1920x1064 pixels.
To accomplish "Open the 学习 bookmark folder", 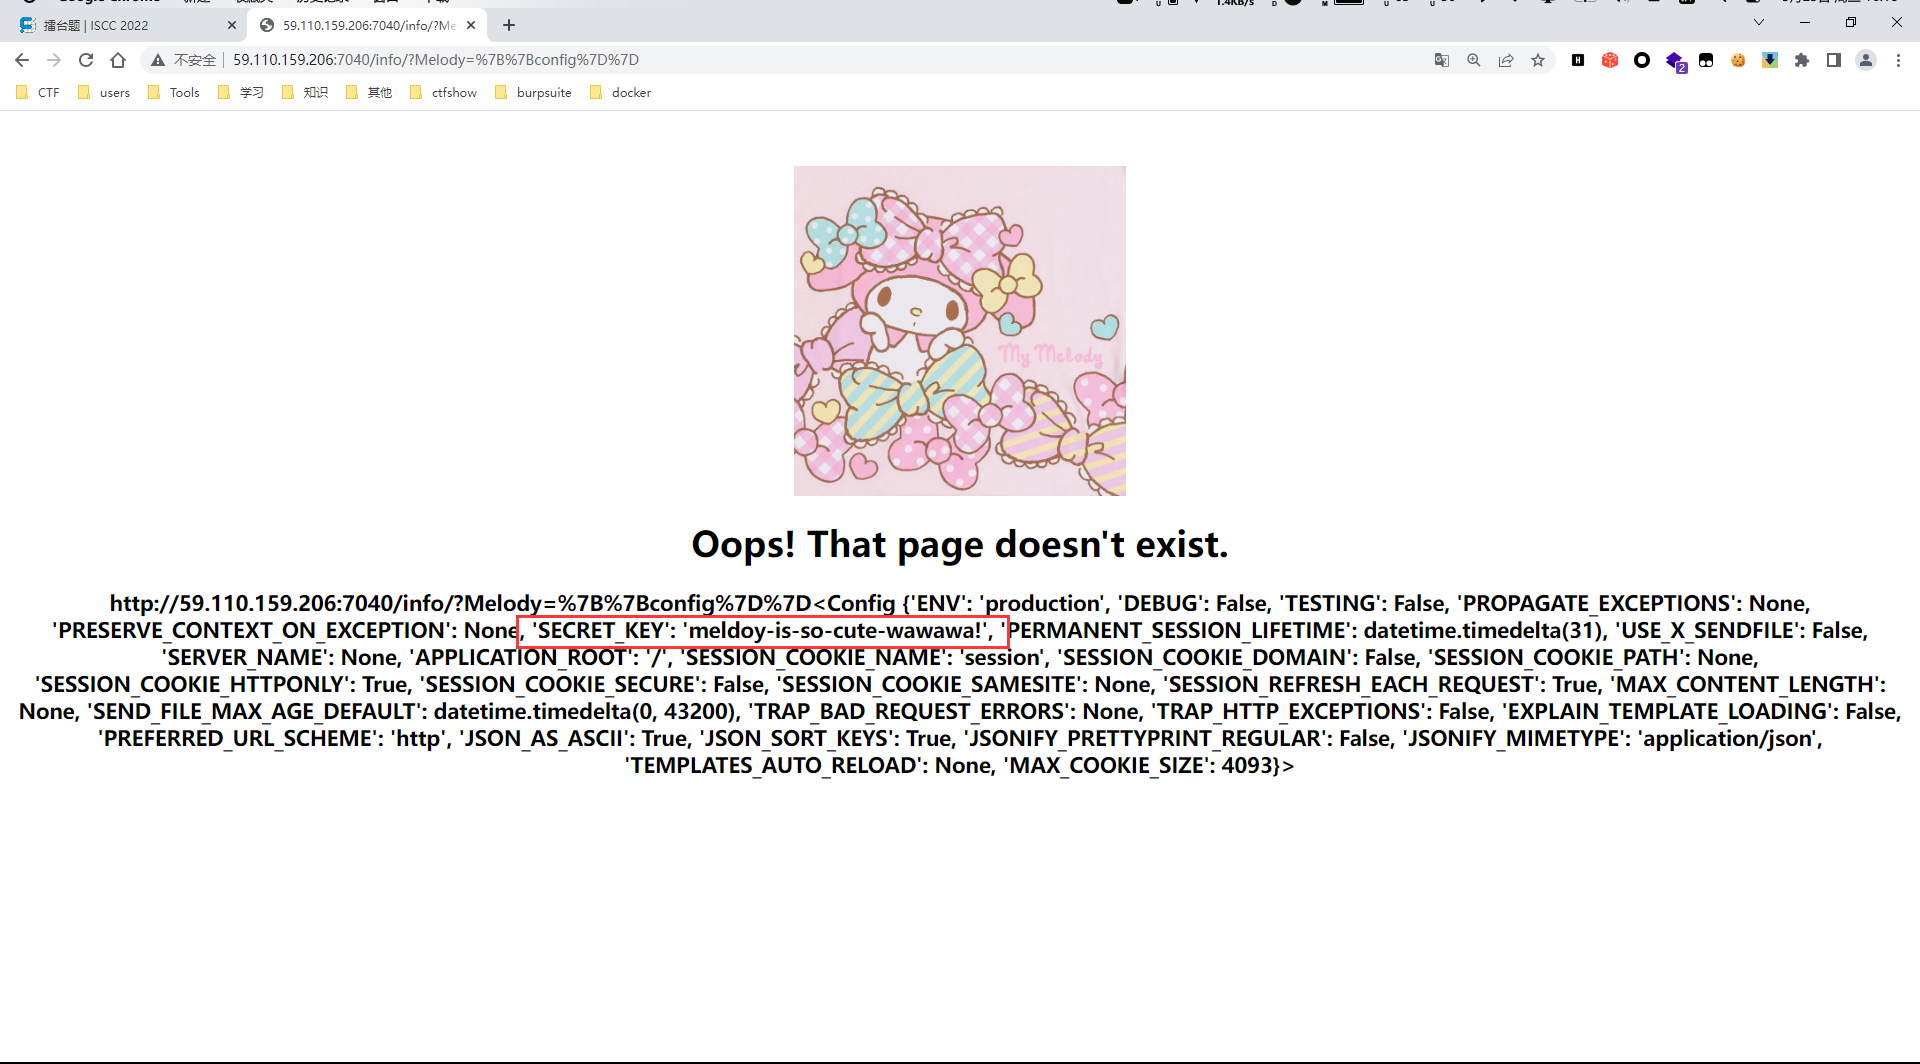I will (x=241, y=93).
